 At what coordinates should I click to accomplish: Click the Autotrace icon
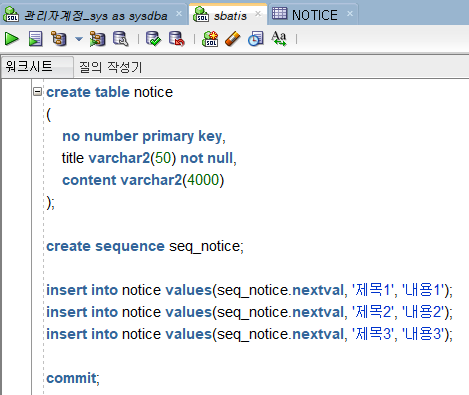point(97,39)
